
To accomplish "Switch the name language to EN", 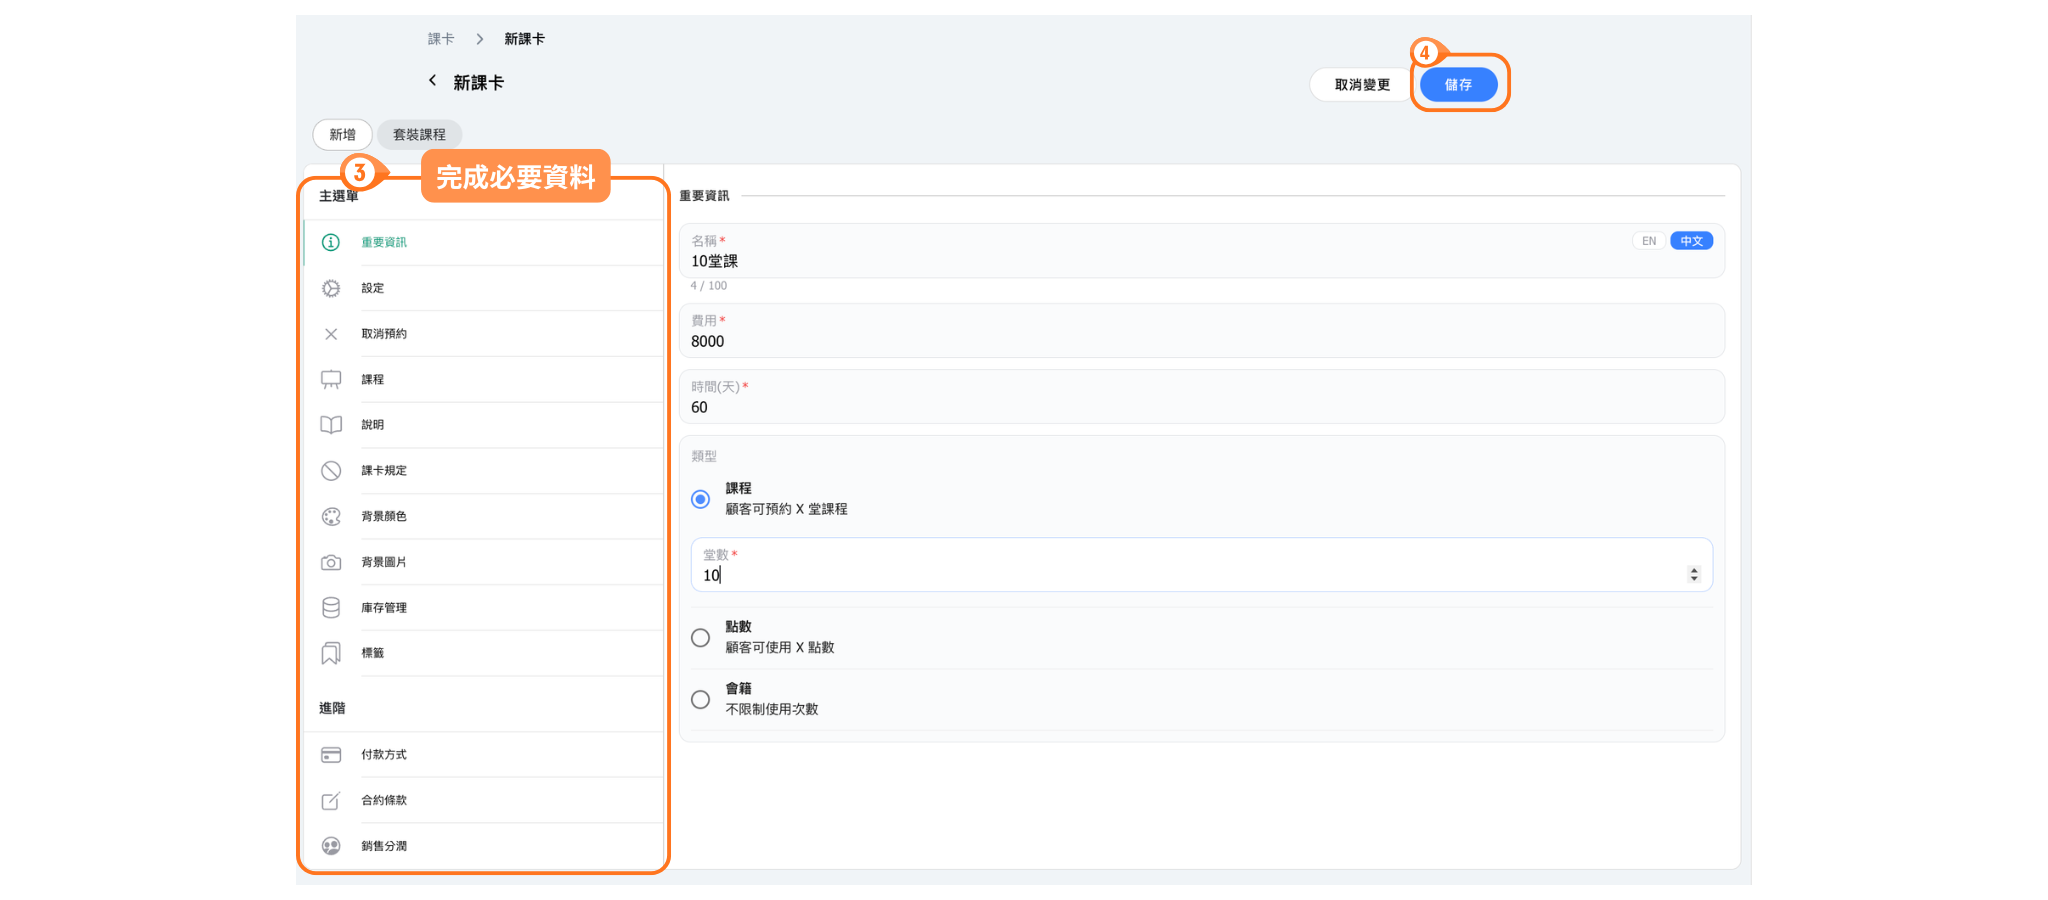I will [1648, 241].
